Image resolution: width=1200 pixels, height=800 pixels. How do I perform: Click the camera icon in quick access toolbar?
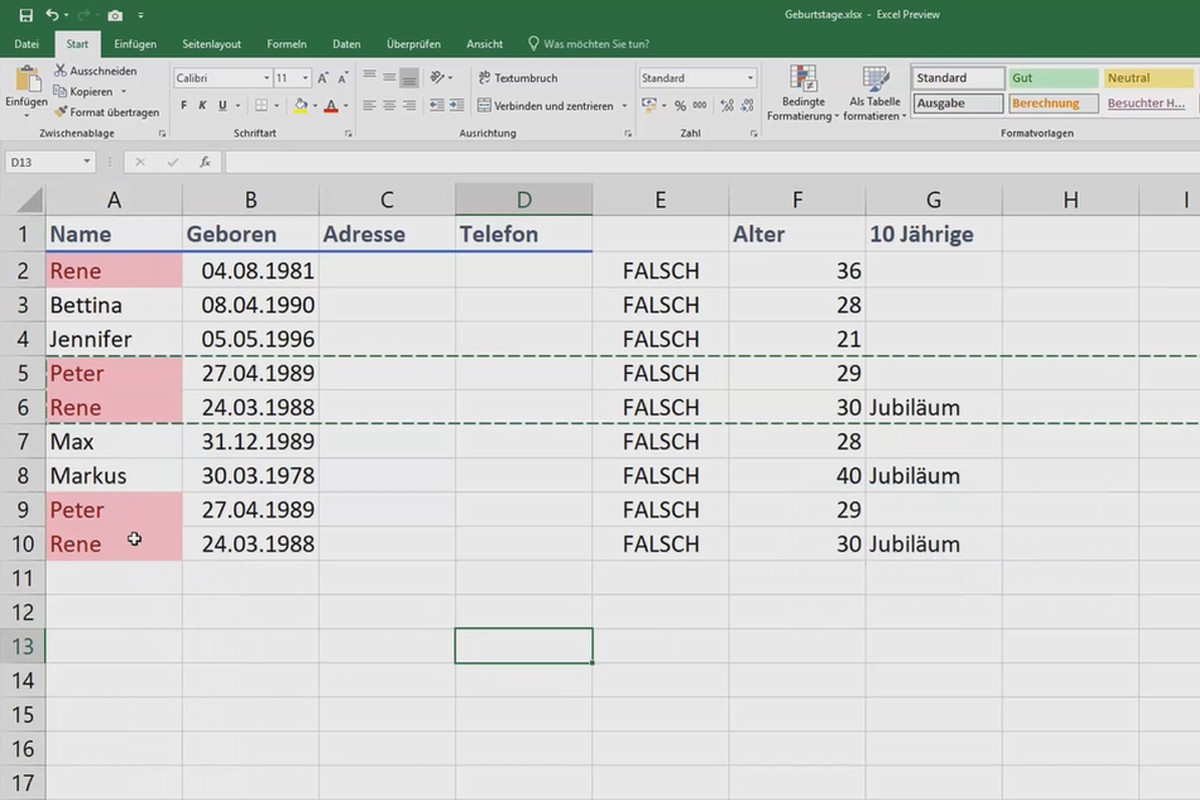115,15
